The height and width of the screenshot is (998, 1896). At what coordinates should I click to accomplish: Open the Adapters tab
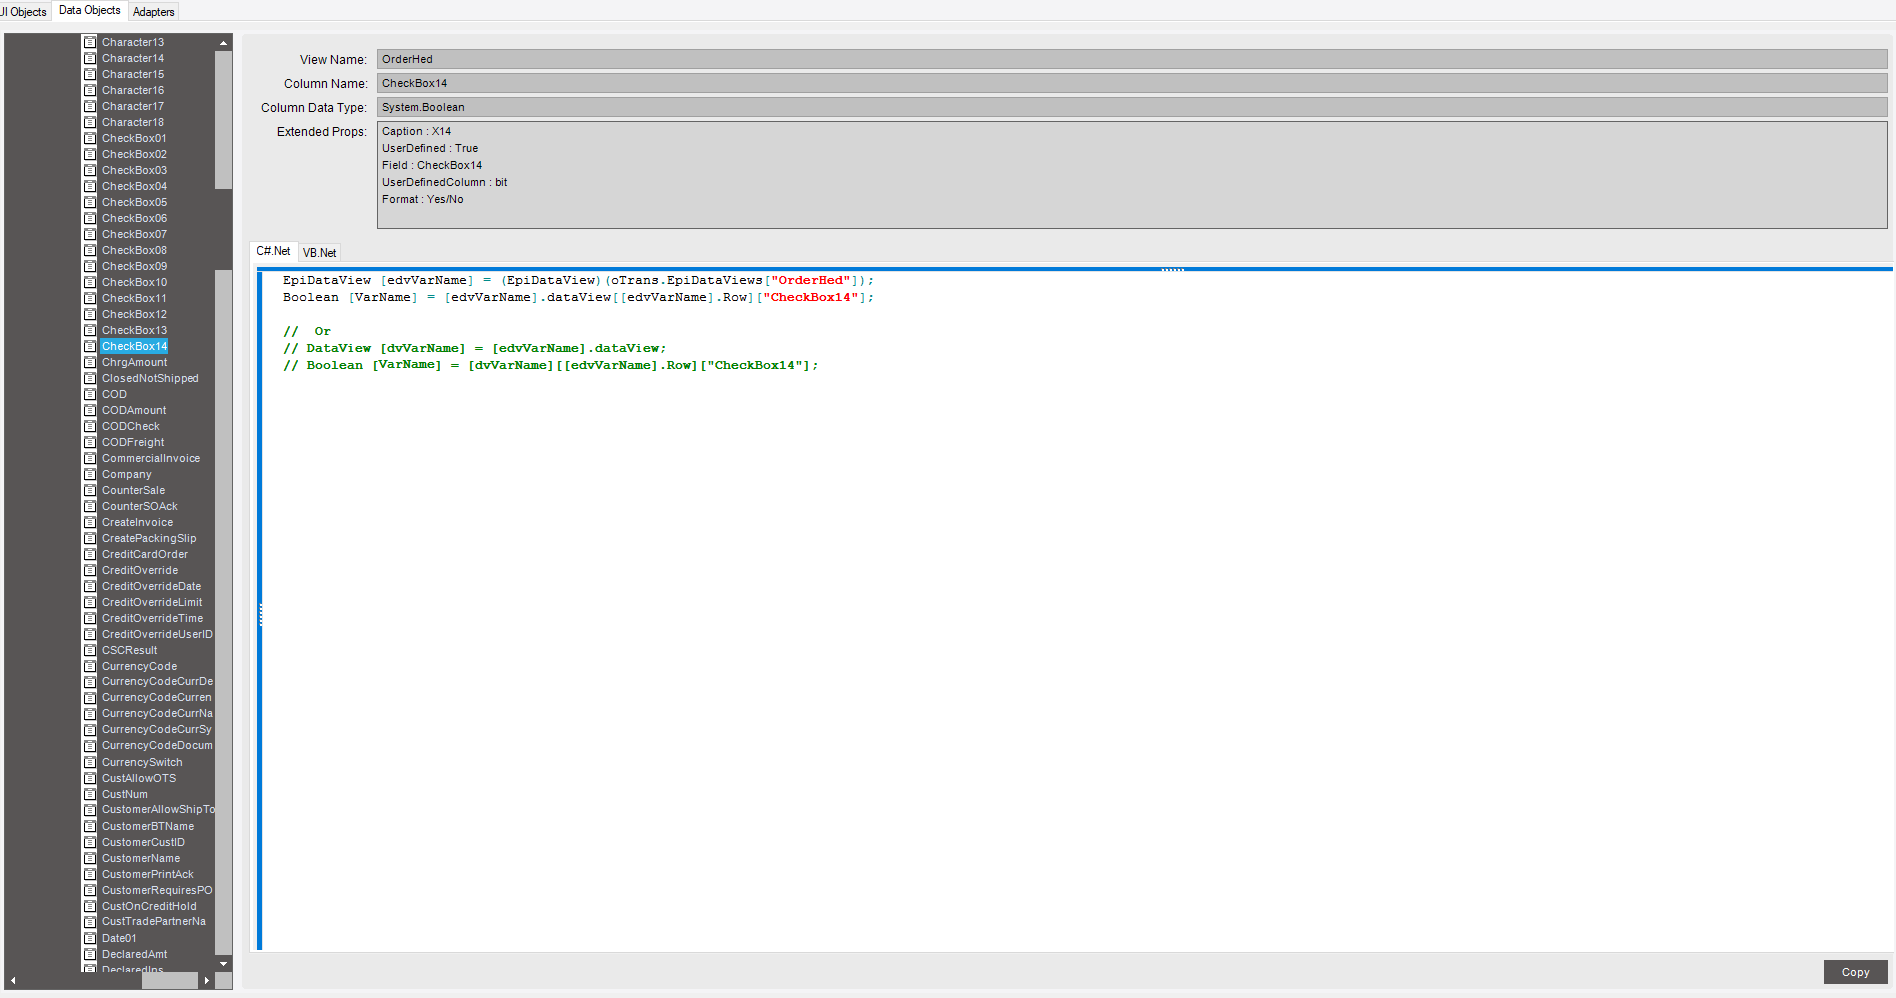(x=153, y=11)
